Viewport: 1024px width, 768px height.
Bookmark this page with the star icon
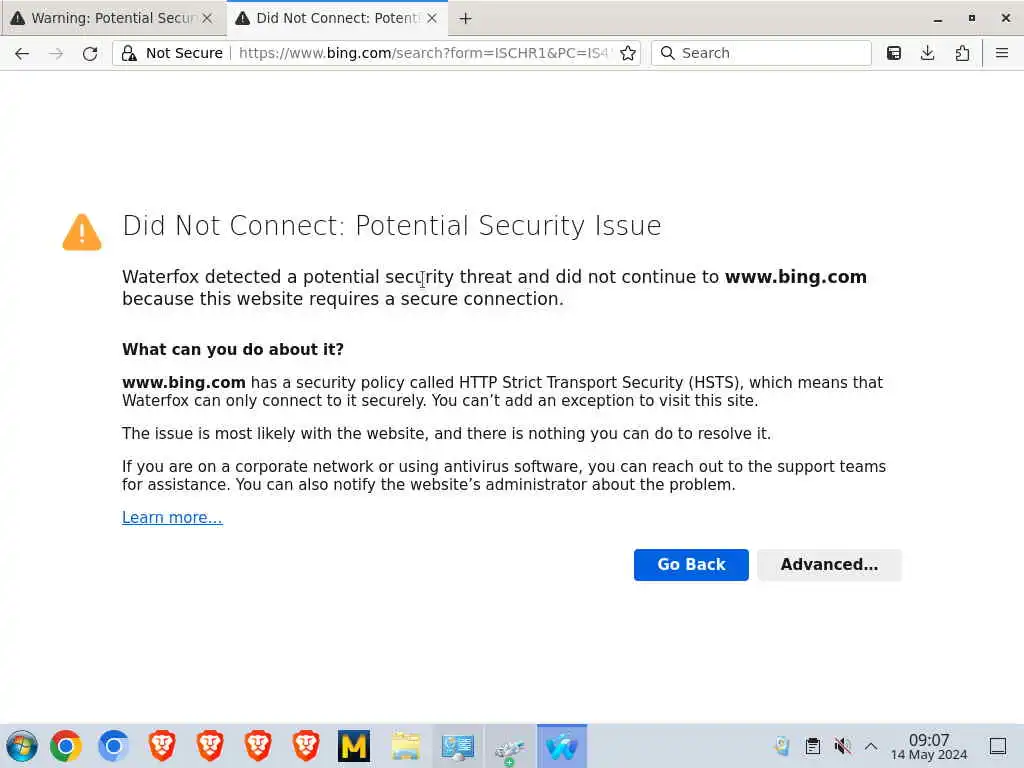[628, 54]
